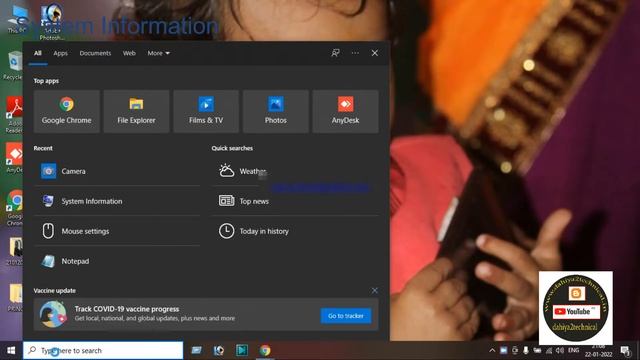Select Today in history quick search
This screenshot has height=360, width=640.
[x=295, y=231]
